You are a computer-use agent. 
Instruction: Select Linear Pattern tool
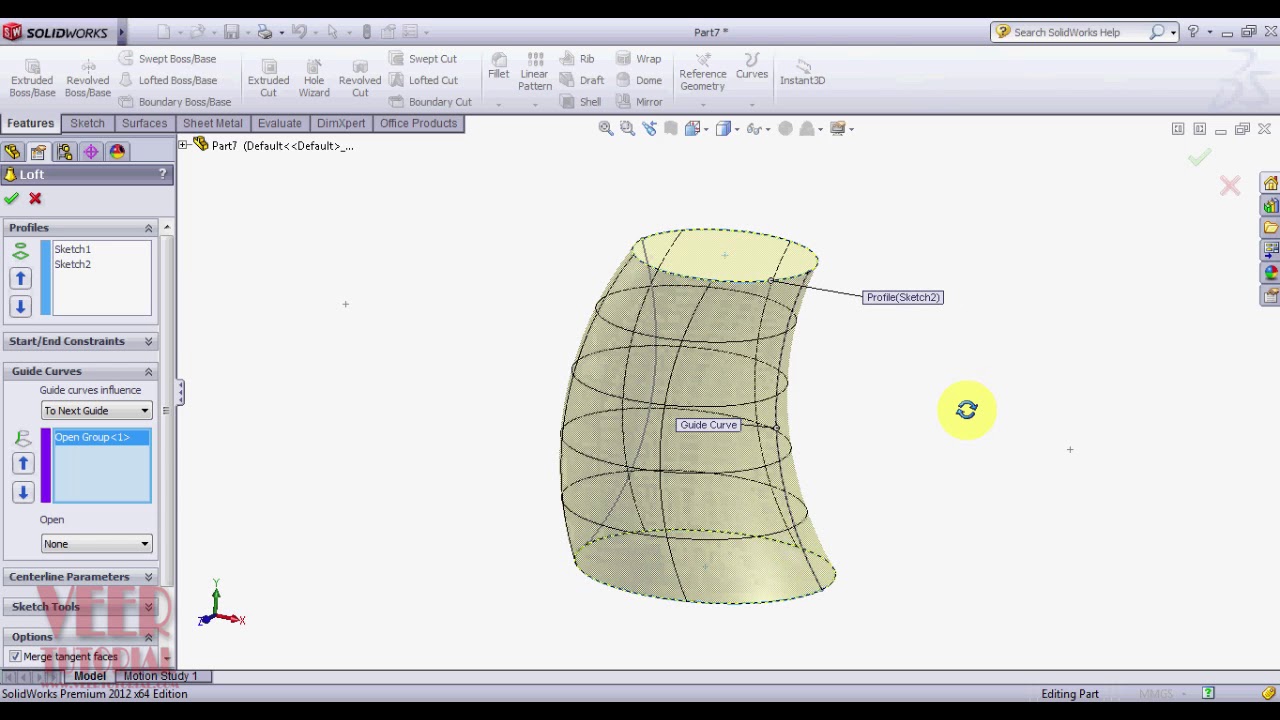[x=535, y=72]
